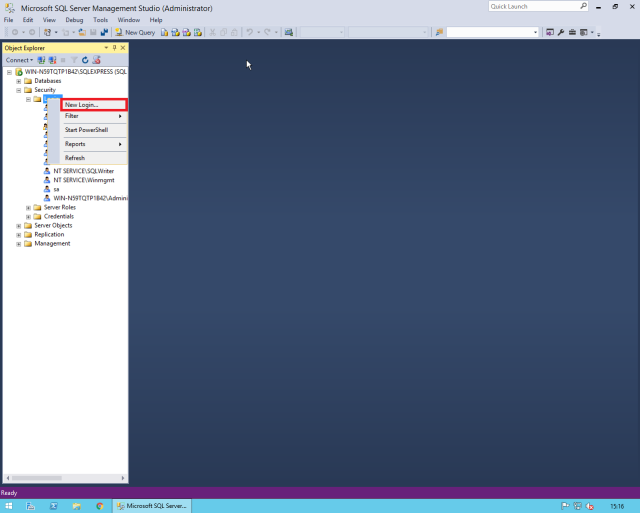Open the toolbar overflow options arrow
Image resolution: width=640 pixels, height=513 pixels.
[598, 33]
